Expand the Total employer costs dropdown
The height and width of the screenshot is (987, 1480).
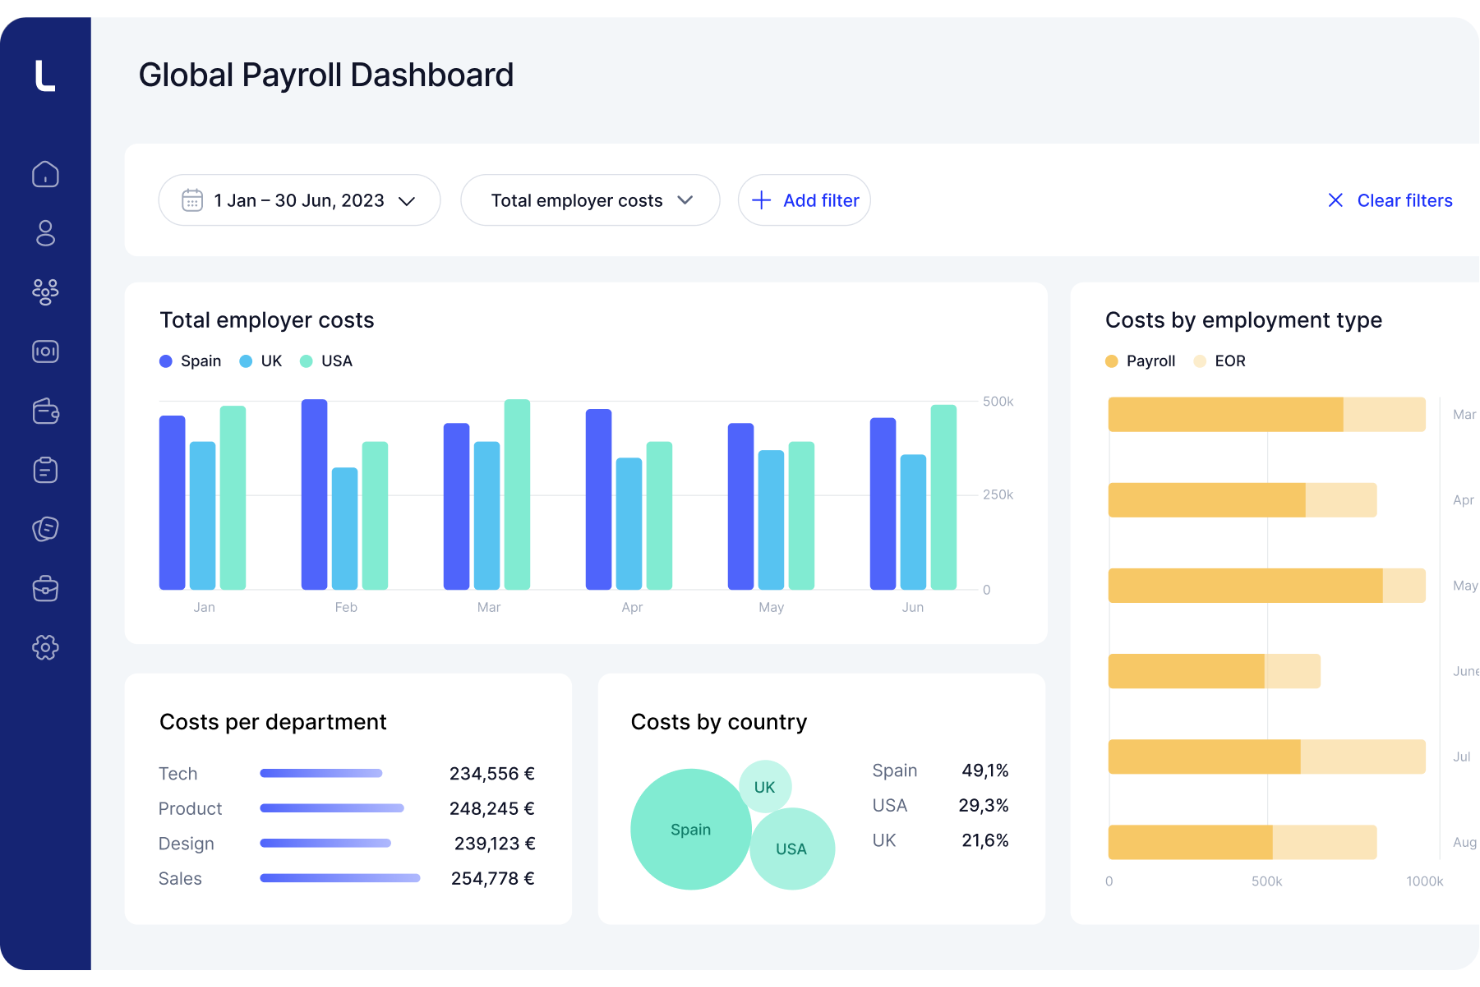tap(590, 200)
